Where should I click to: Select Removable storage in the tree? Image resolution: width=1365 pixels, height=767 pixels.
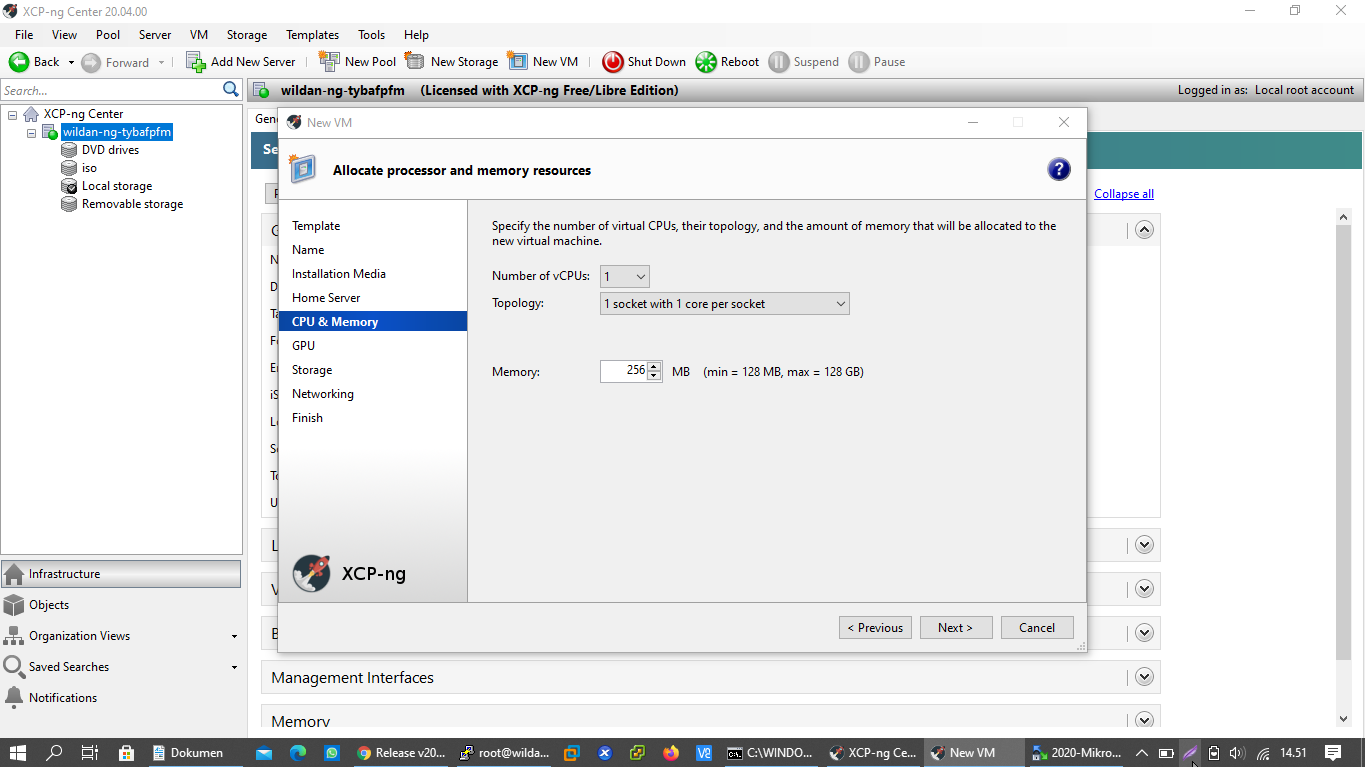(132, 204)
